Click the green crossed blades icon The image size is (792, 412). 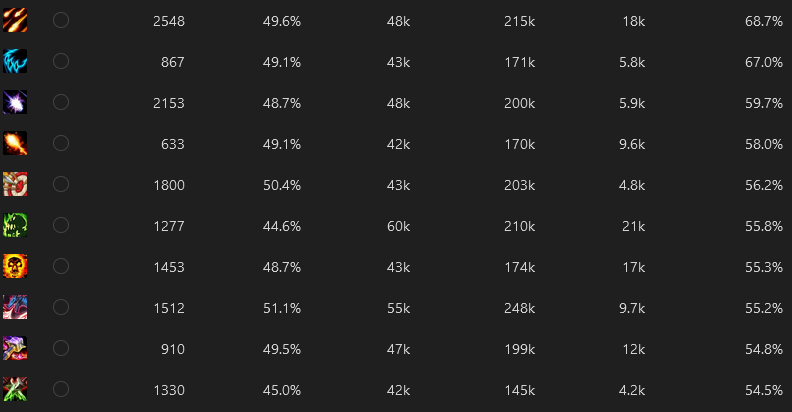pyautogui.click(x=15, y=389)
